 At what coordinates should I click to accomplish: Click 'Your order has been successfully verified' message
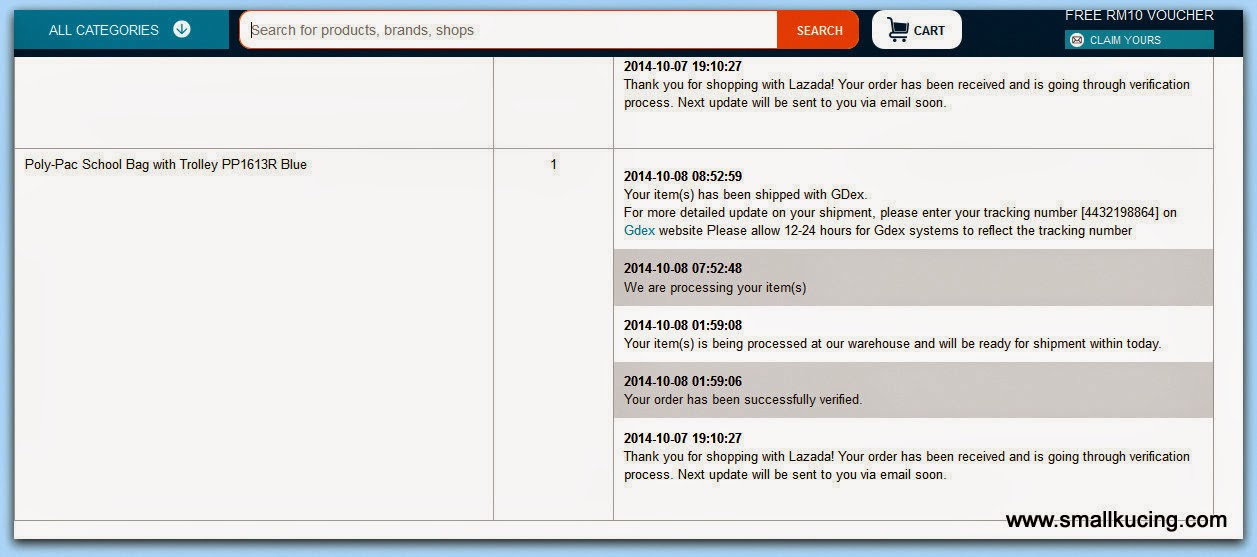(743, 399)
